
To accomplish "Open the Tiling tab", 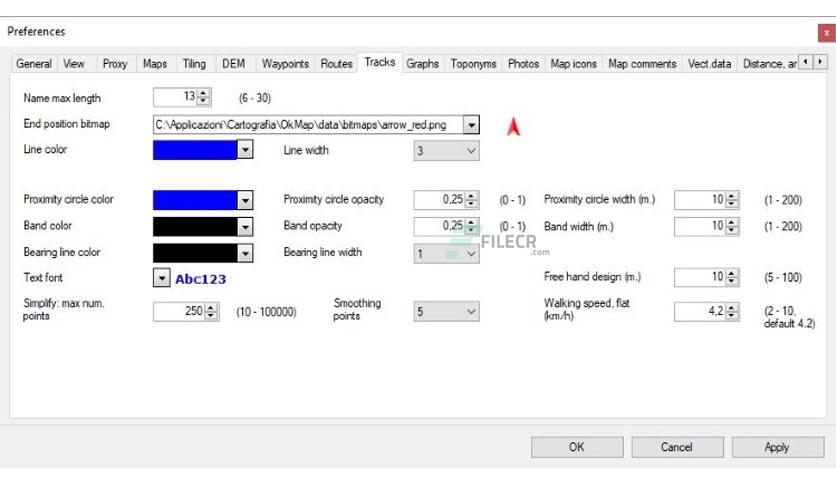I will [195, 64].
